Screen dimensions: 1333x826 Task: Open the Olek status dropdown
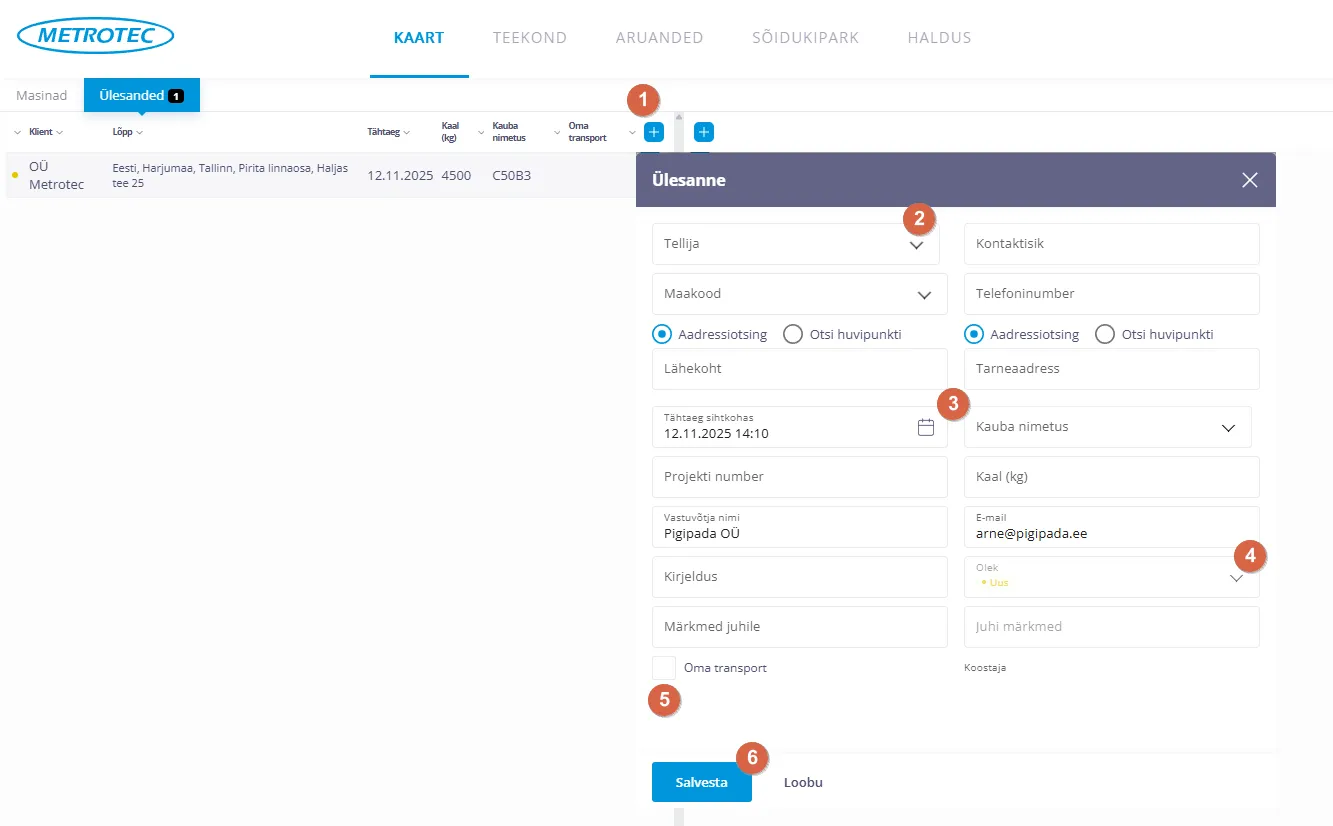point(1236,577)
